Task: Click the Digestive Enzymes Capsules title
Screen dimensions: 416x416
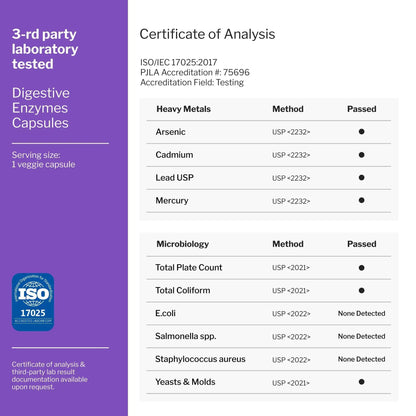Action: (41, 108)
